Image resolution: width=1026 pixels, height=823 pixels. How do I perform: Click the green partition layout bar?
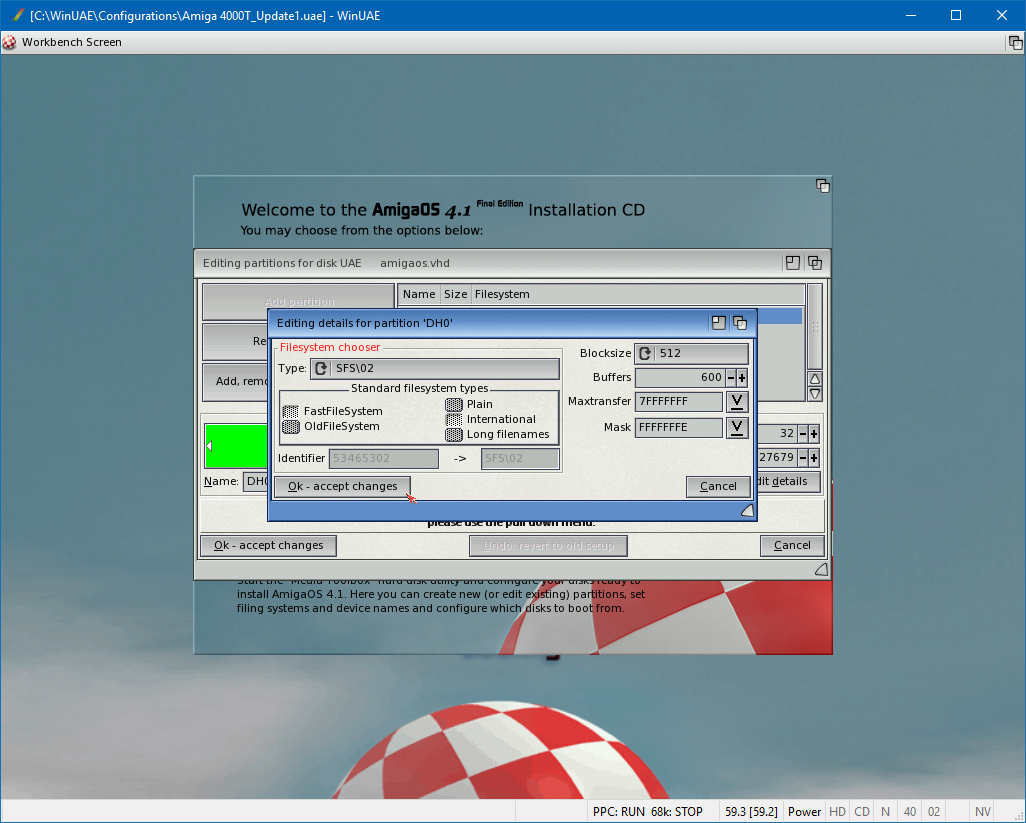(237, 446)
